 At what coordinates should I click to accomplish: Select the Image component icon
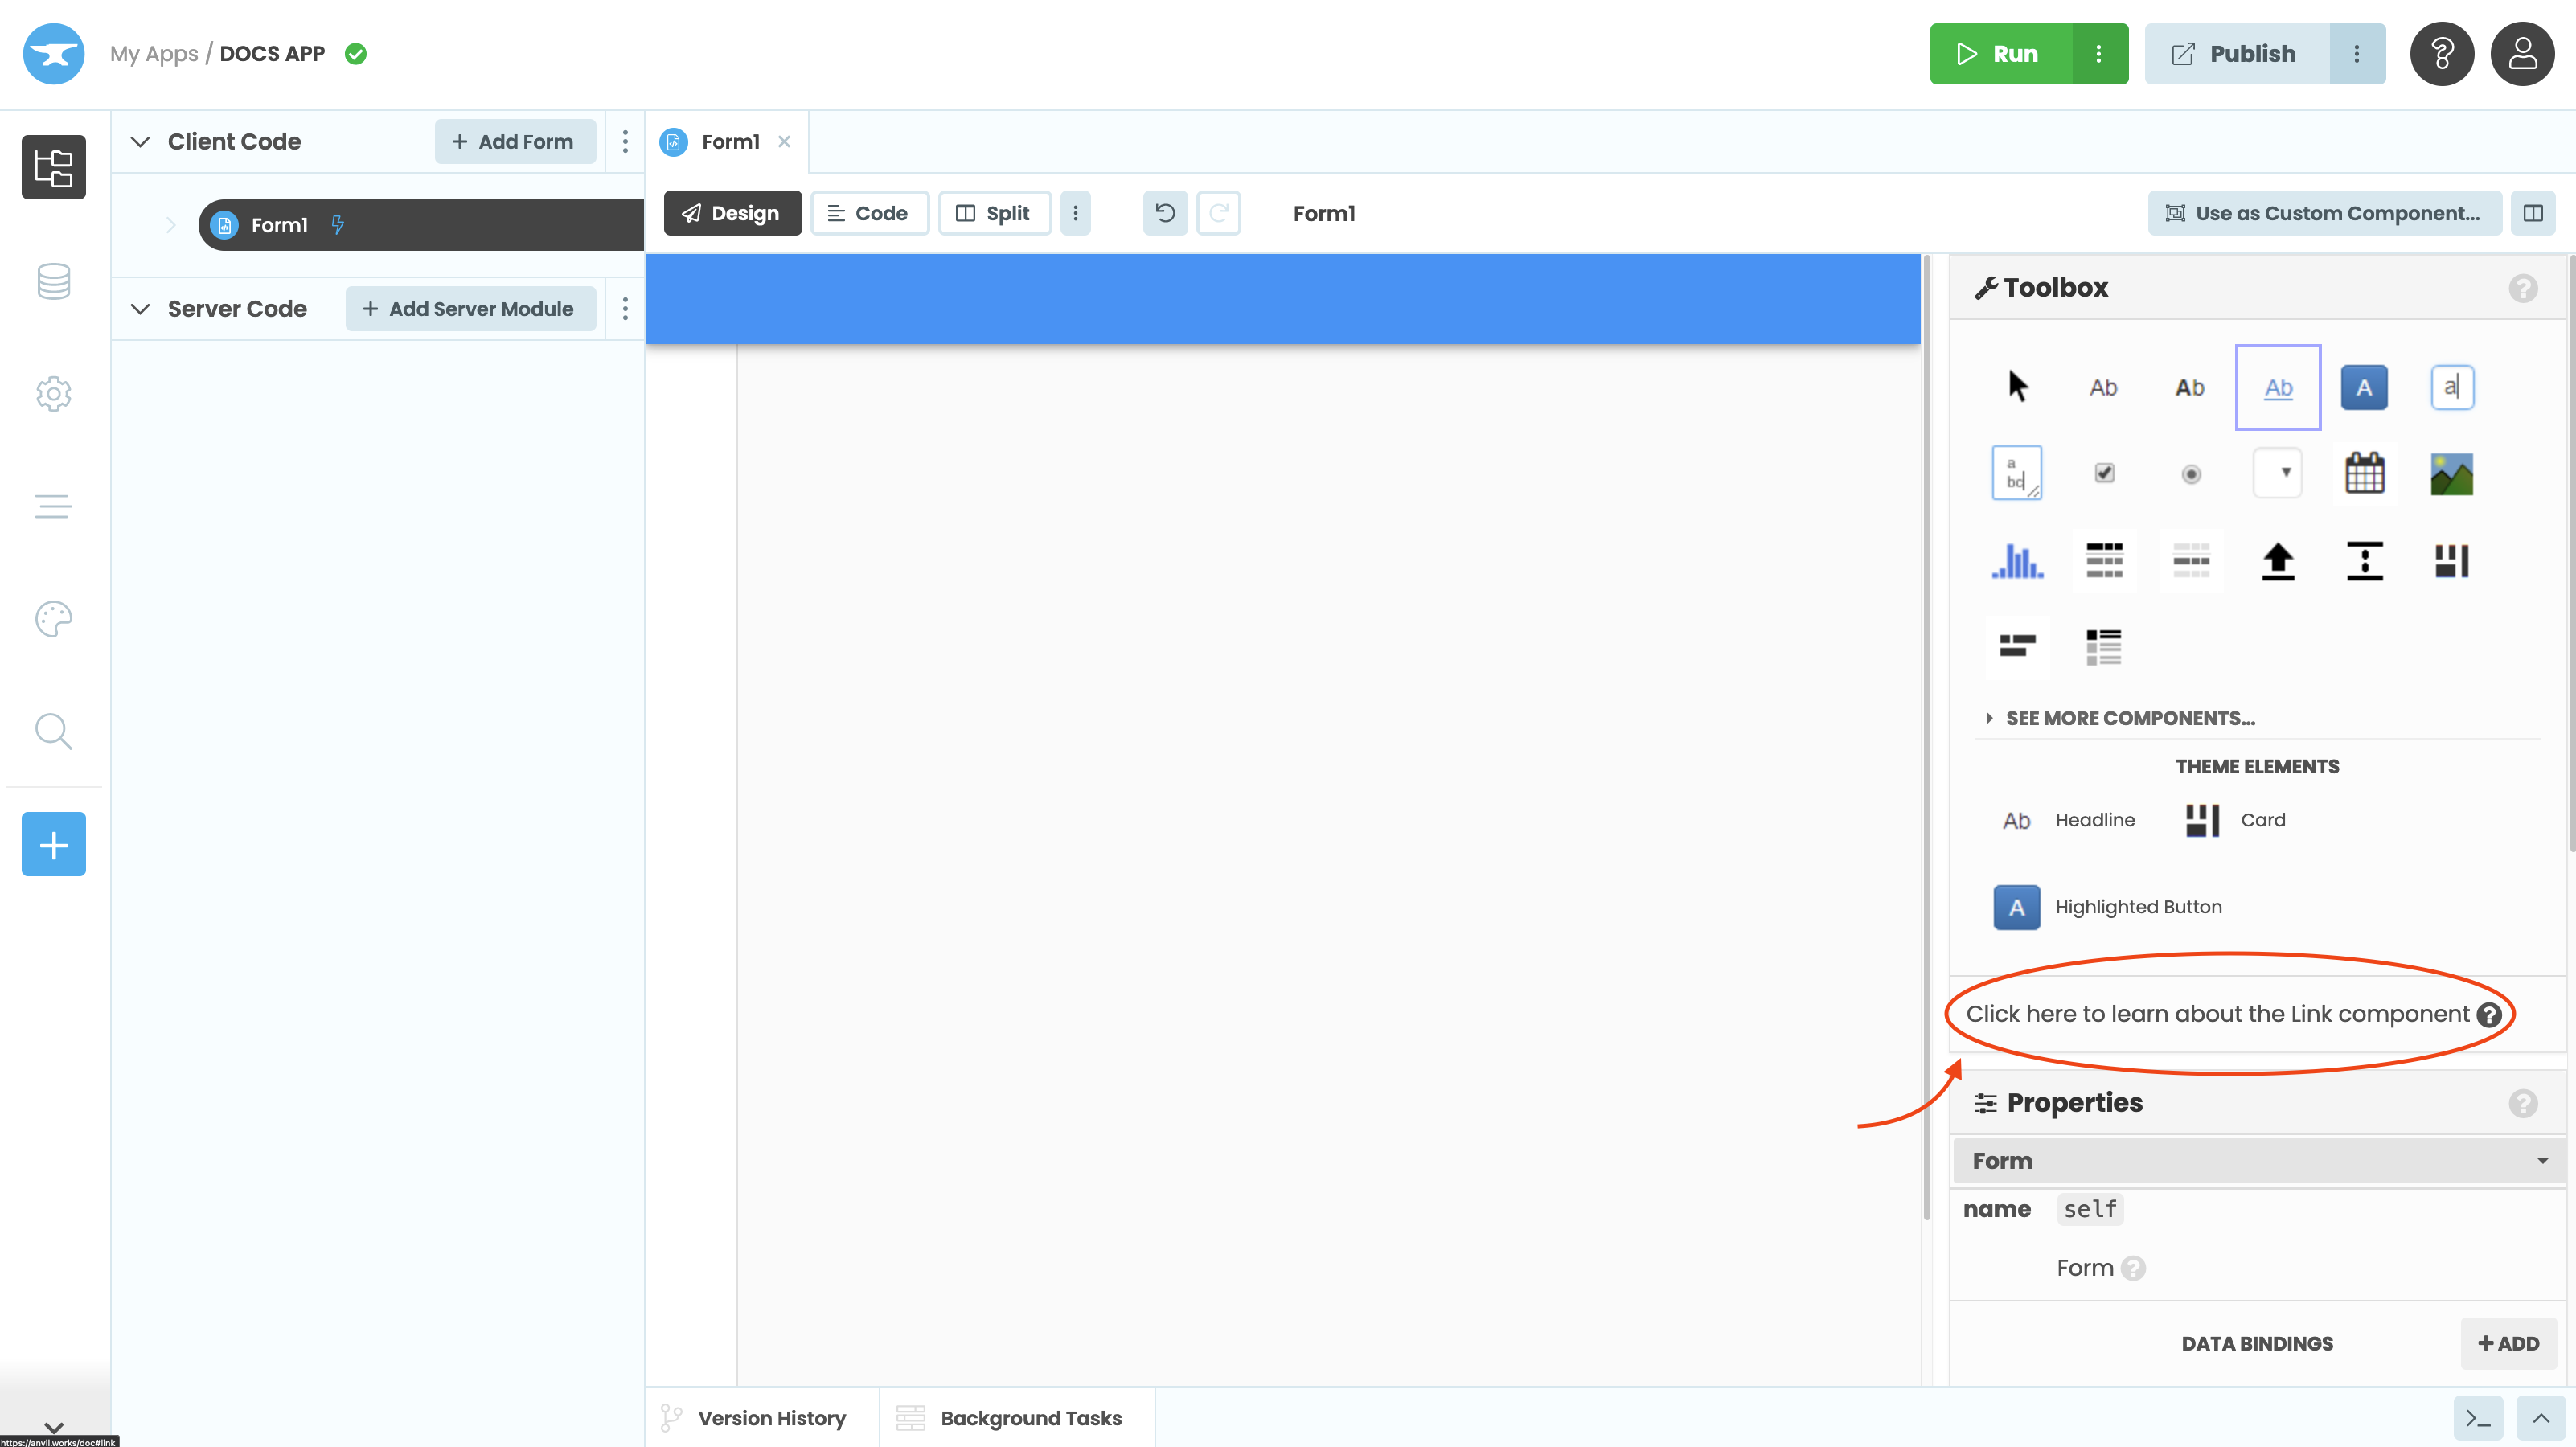(x=2451, y=473)
